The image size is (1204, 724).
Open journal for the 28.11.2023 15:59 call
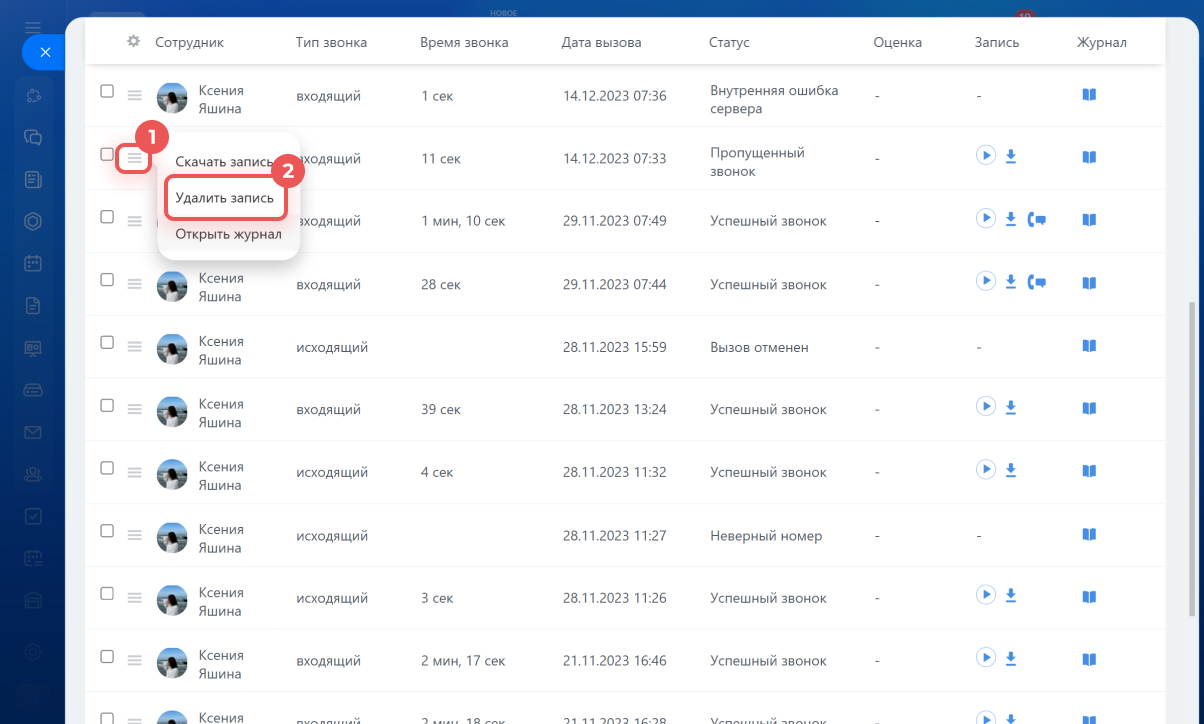(x=1089, y=345)
